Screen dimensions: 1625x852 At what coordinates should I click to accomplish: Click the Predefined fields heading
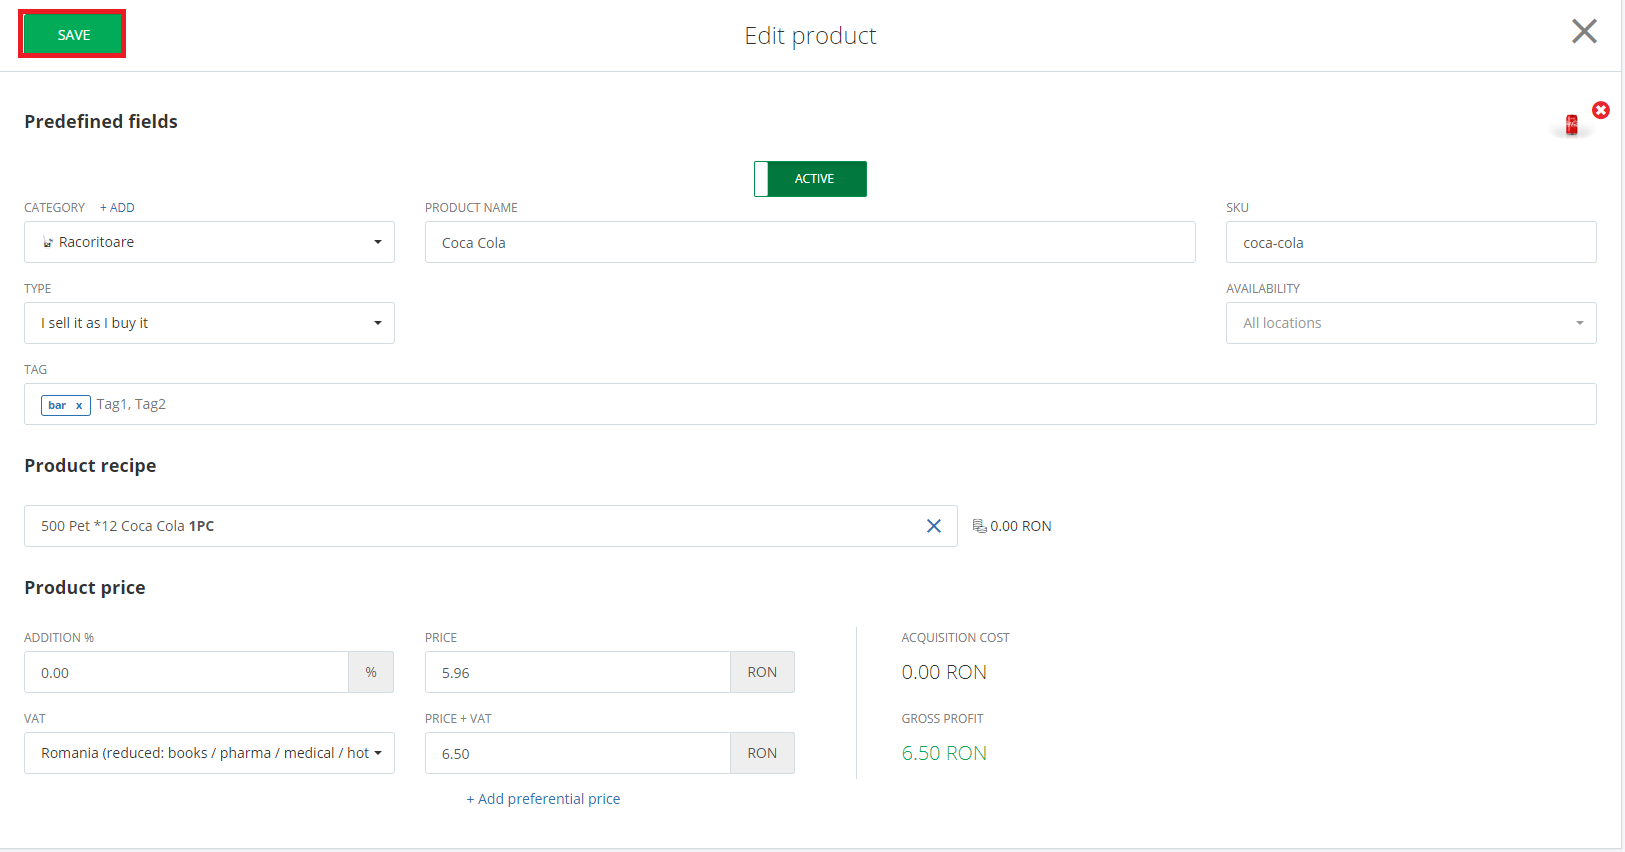(101, 121)
